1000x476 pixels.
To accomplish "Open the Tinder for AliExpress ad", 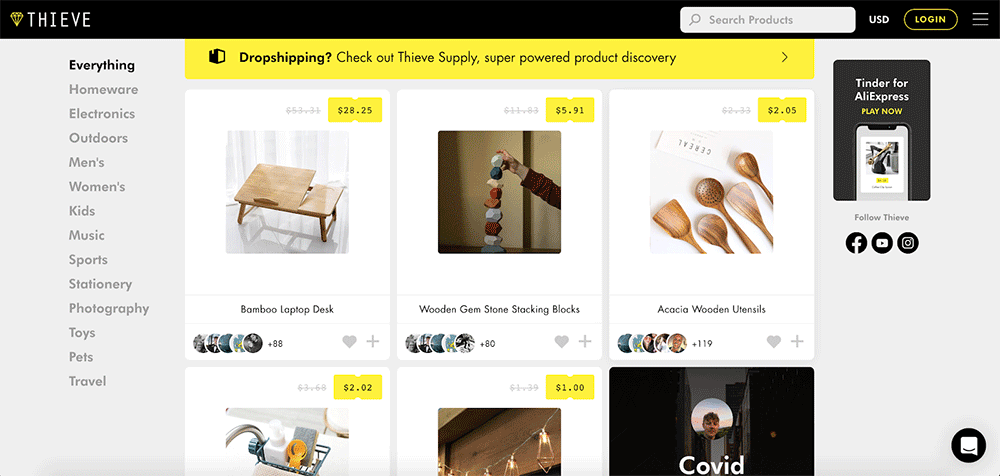I will click(x=881, y=130).
